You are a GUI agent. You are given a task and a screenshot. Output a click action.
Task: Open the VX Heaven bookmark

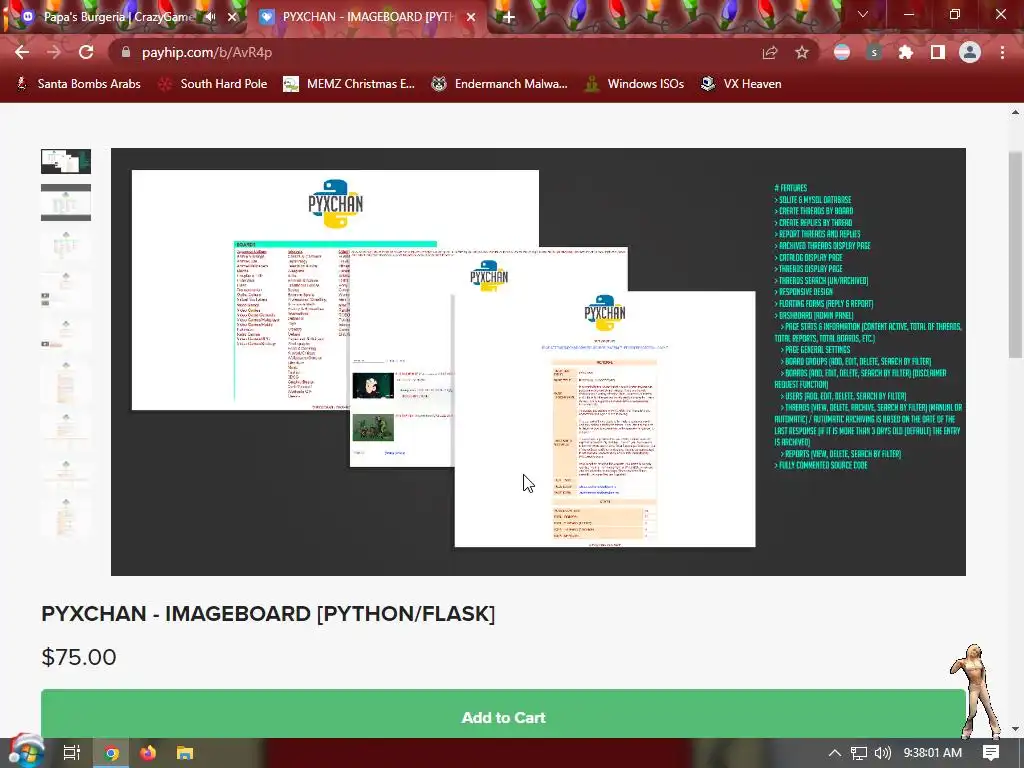pyautogui.click(x=741, y=84)
